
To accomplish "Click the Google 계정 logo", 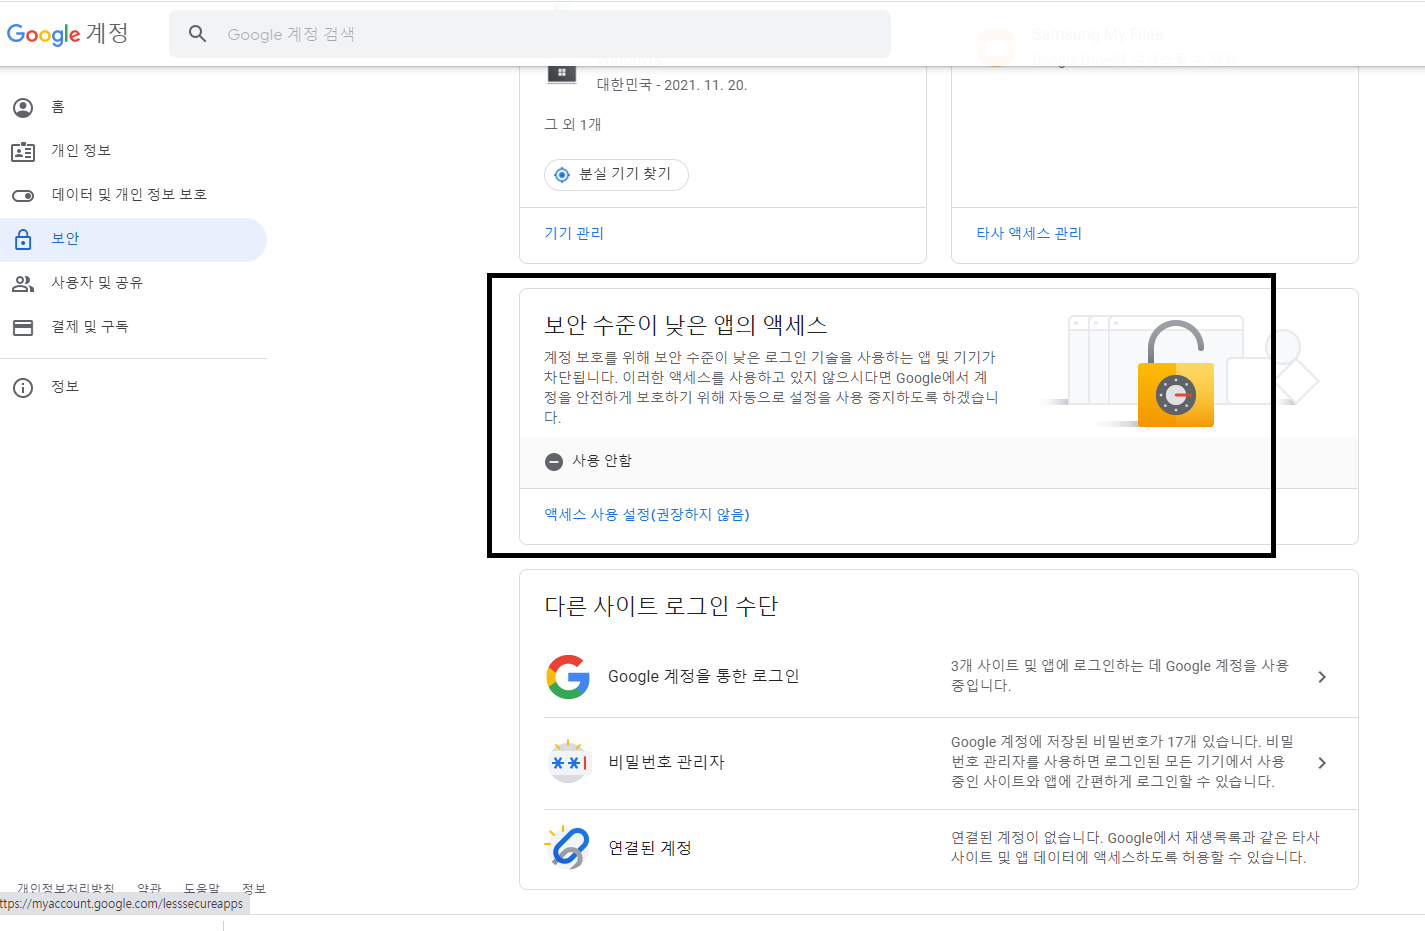I will [67, 34].
